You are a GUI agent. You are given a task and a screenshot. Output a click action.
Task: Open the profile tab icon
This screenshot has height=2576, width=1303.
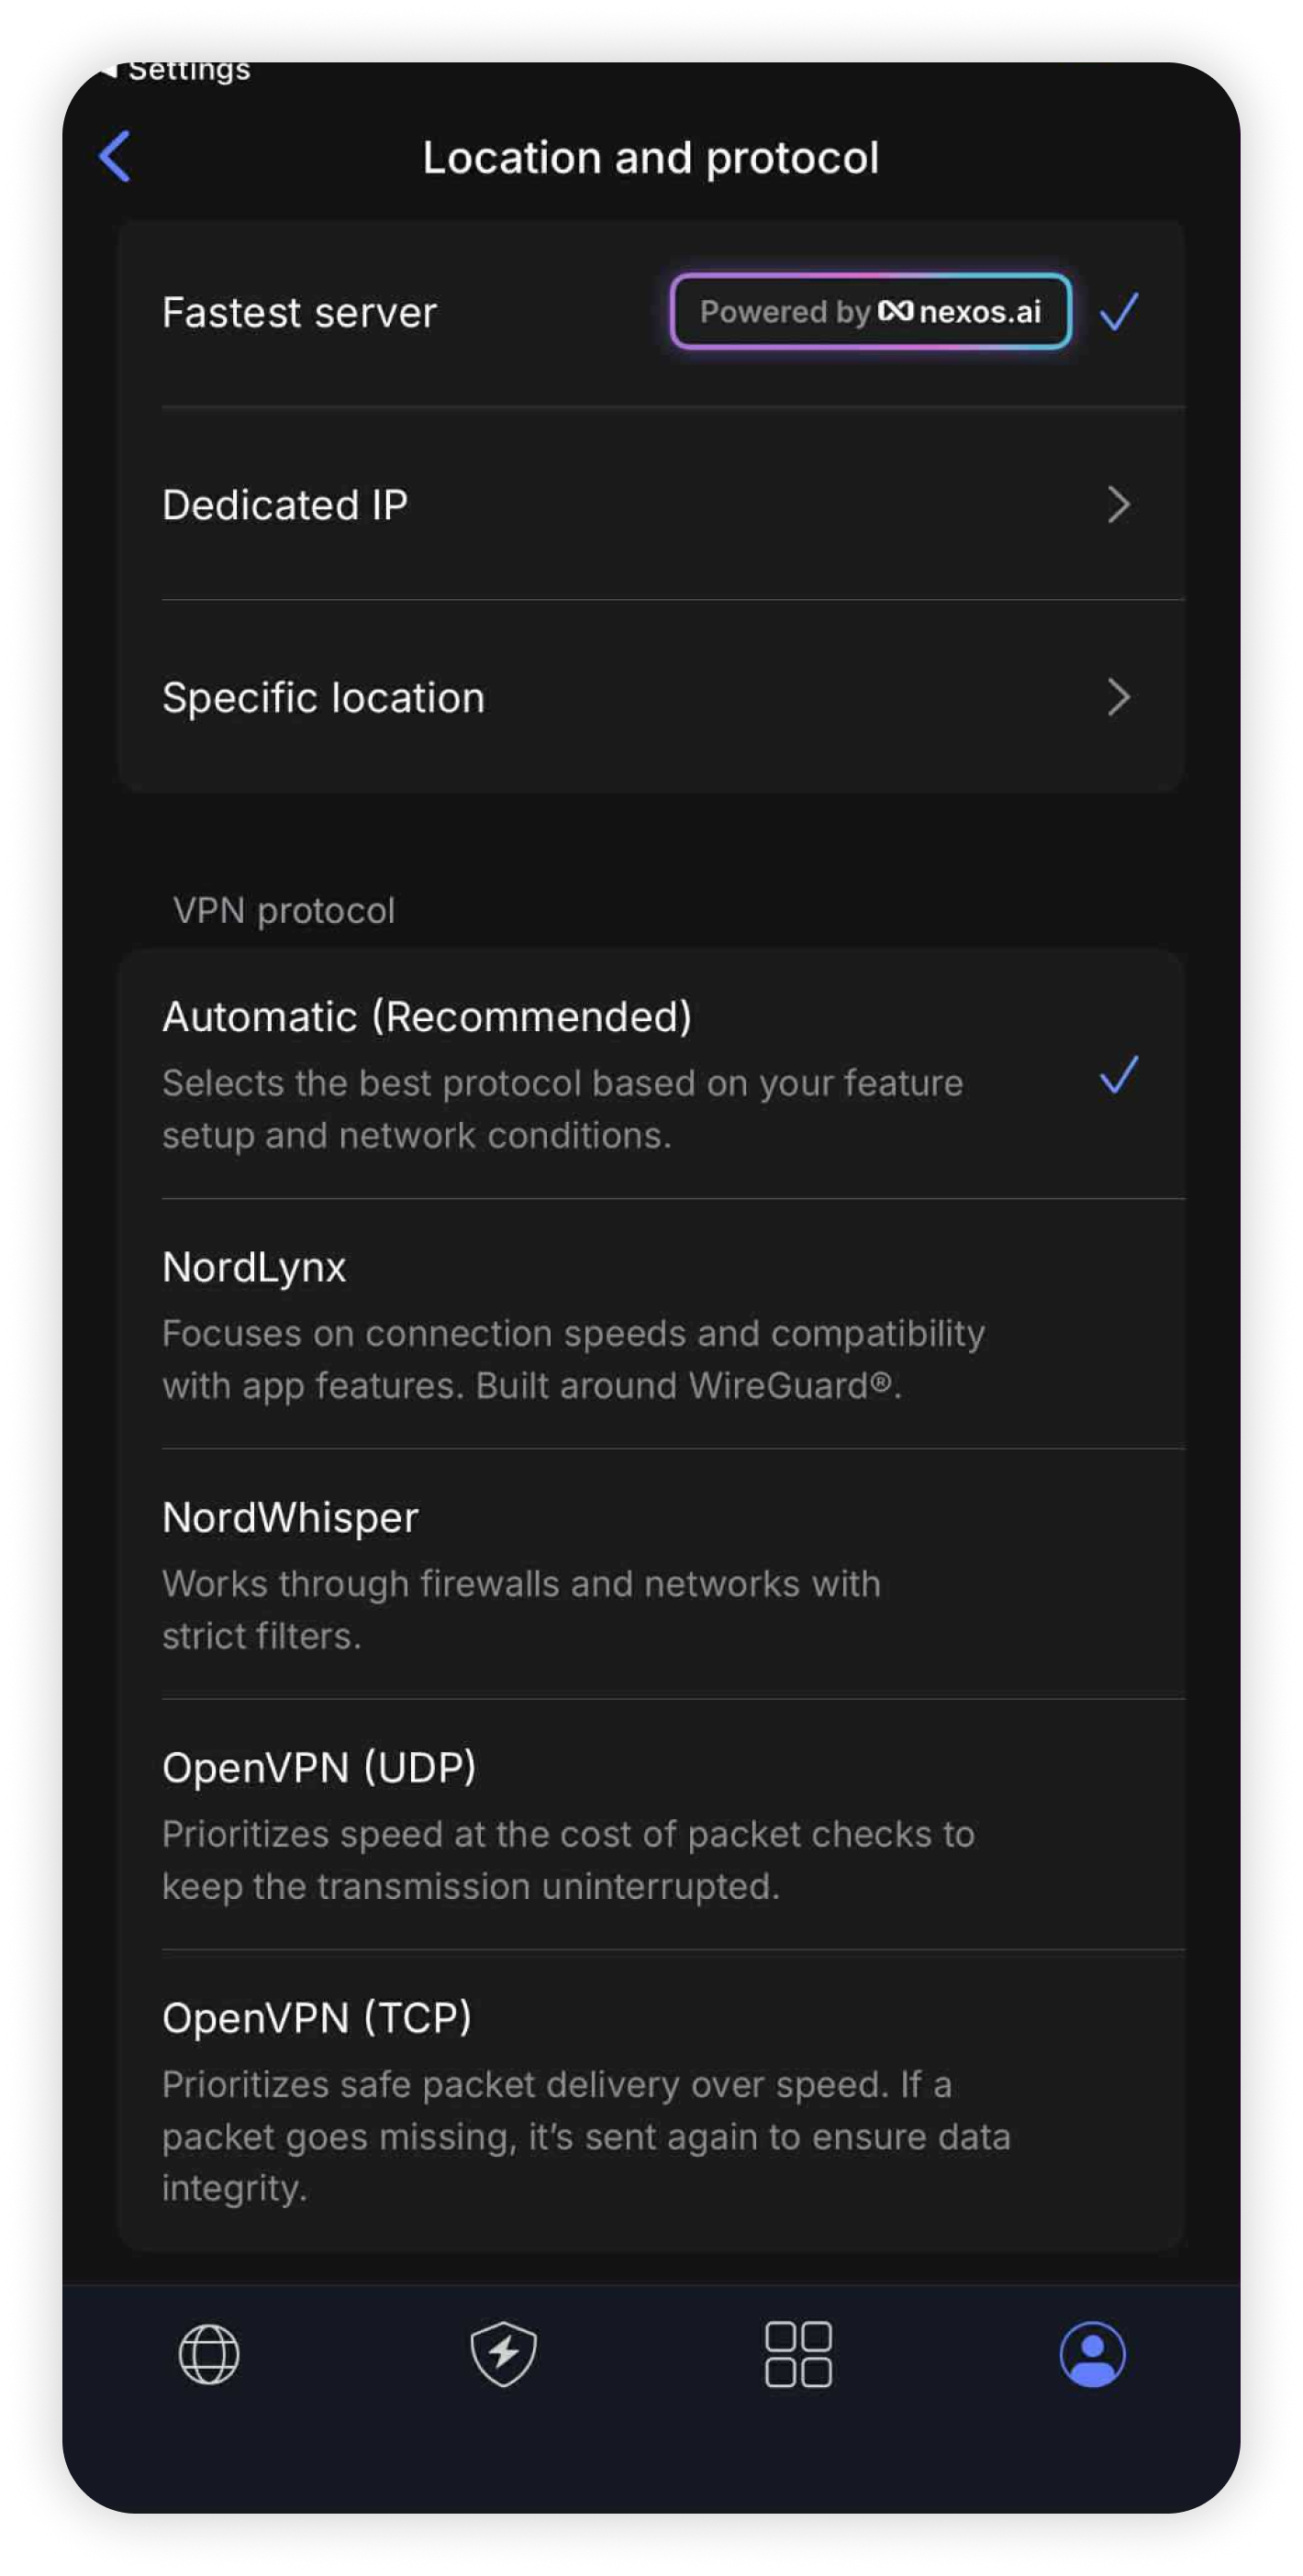pyautogui.click(x=1092, y=2353)
